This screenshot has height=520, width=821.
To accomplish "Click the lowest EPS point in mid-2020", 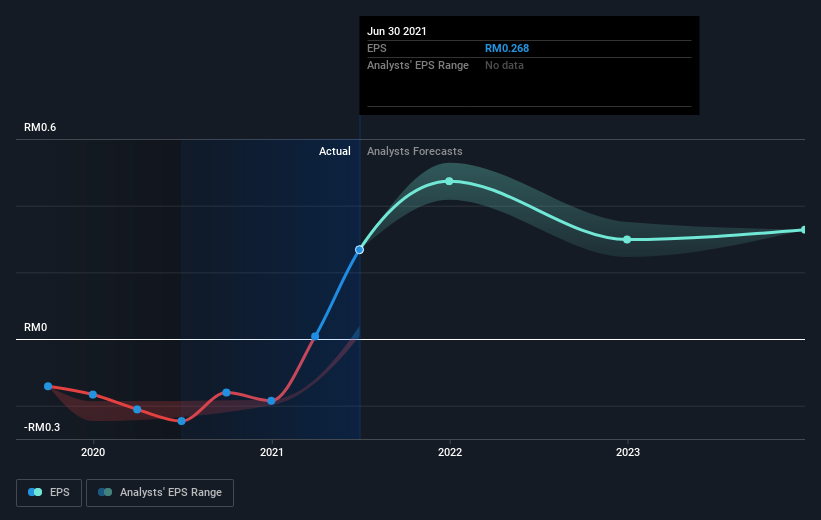I will click(x=182, y=421).
